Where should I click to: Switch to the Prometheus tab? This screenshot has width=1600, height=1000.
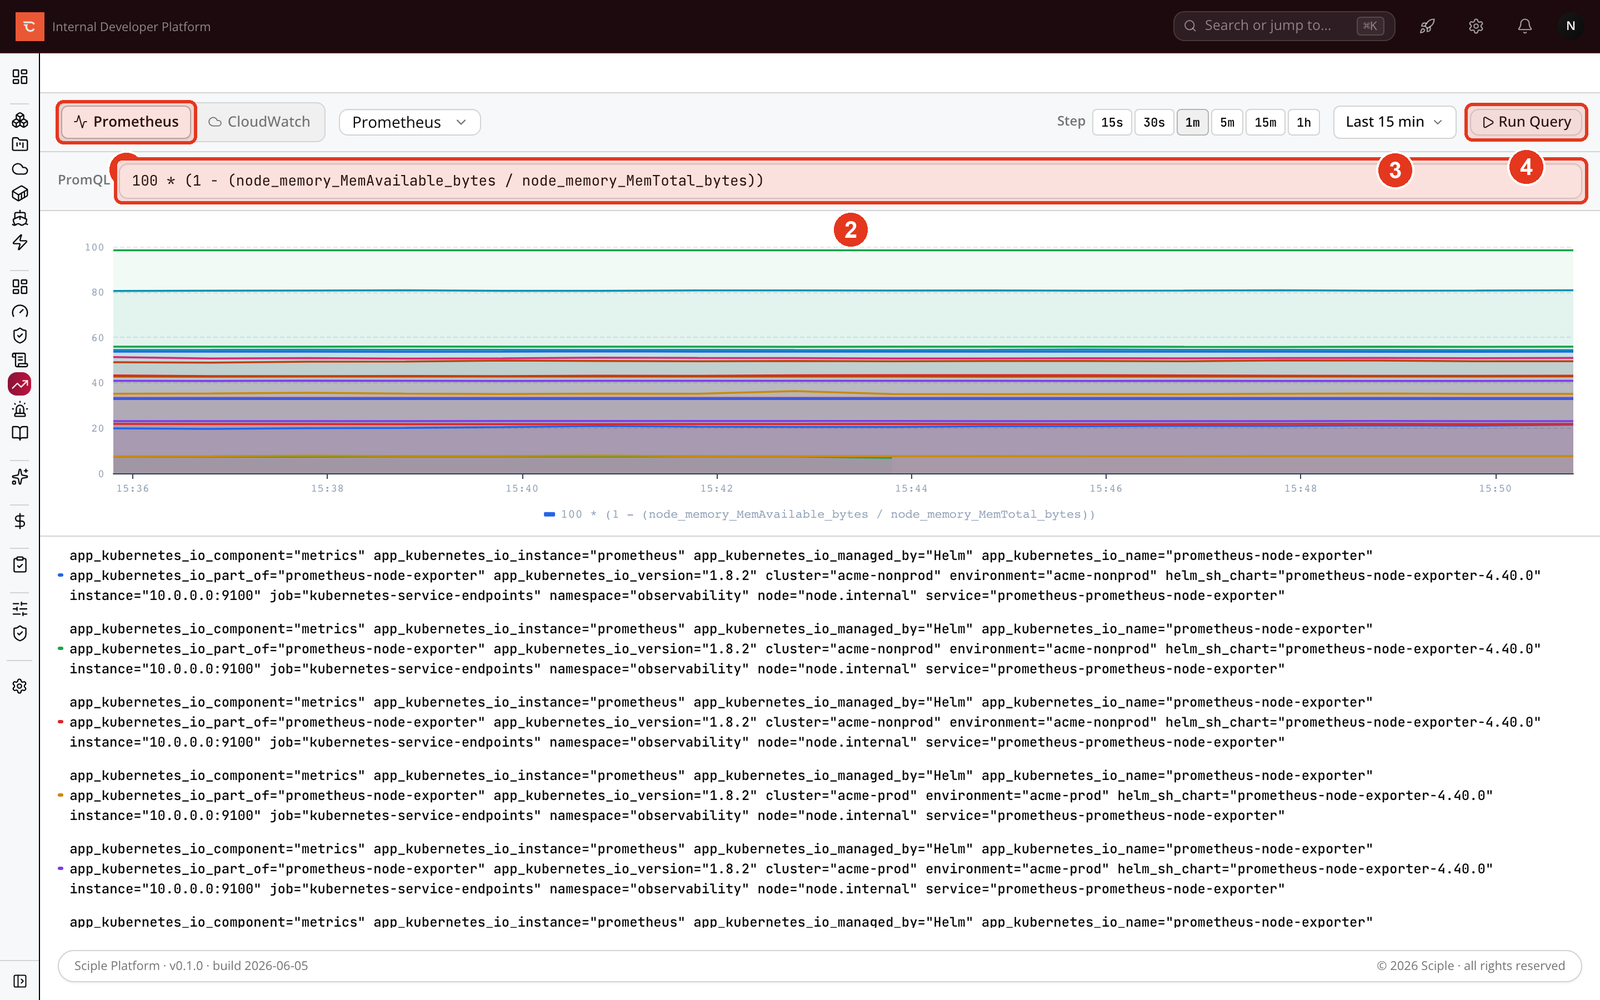click(x=126, y=122)
